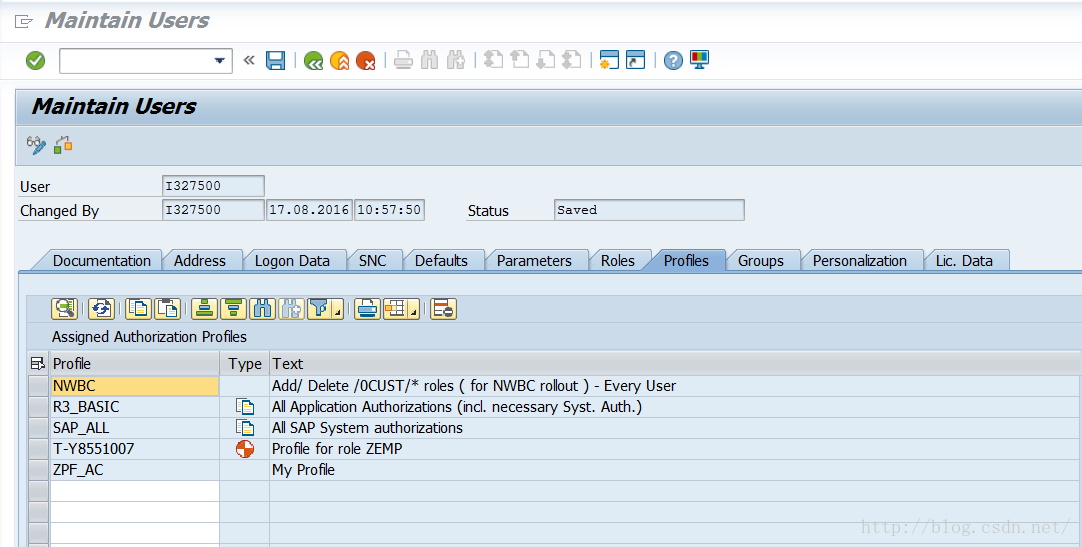Click the composite profile icon in SAP_ALL row
The image size is (1082, 547).
(245, 428)
